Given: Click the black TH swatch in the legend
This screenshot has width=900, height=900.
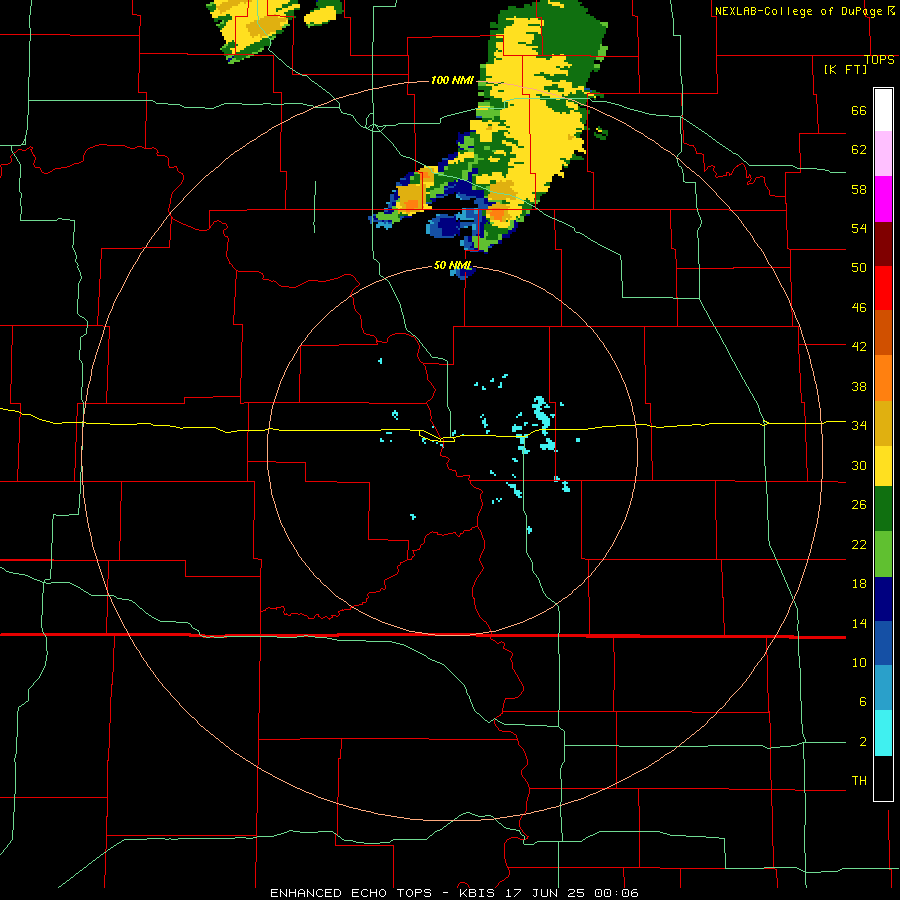Looking at the screenshot, I should [883, 778].
